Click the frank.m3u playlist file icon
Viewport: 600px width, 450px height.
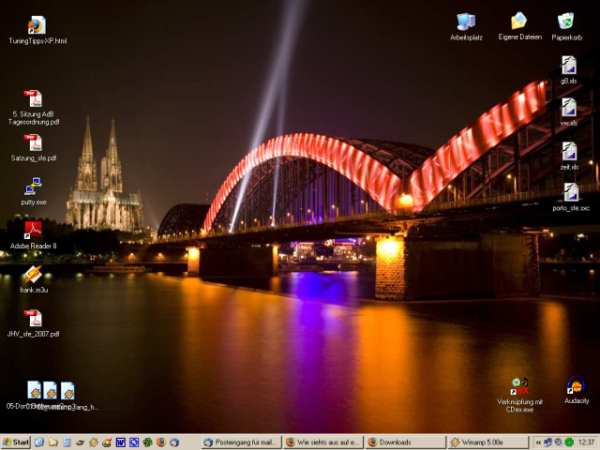tap(33, 275)
